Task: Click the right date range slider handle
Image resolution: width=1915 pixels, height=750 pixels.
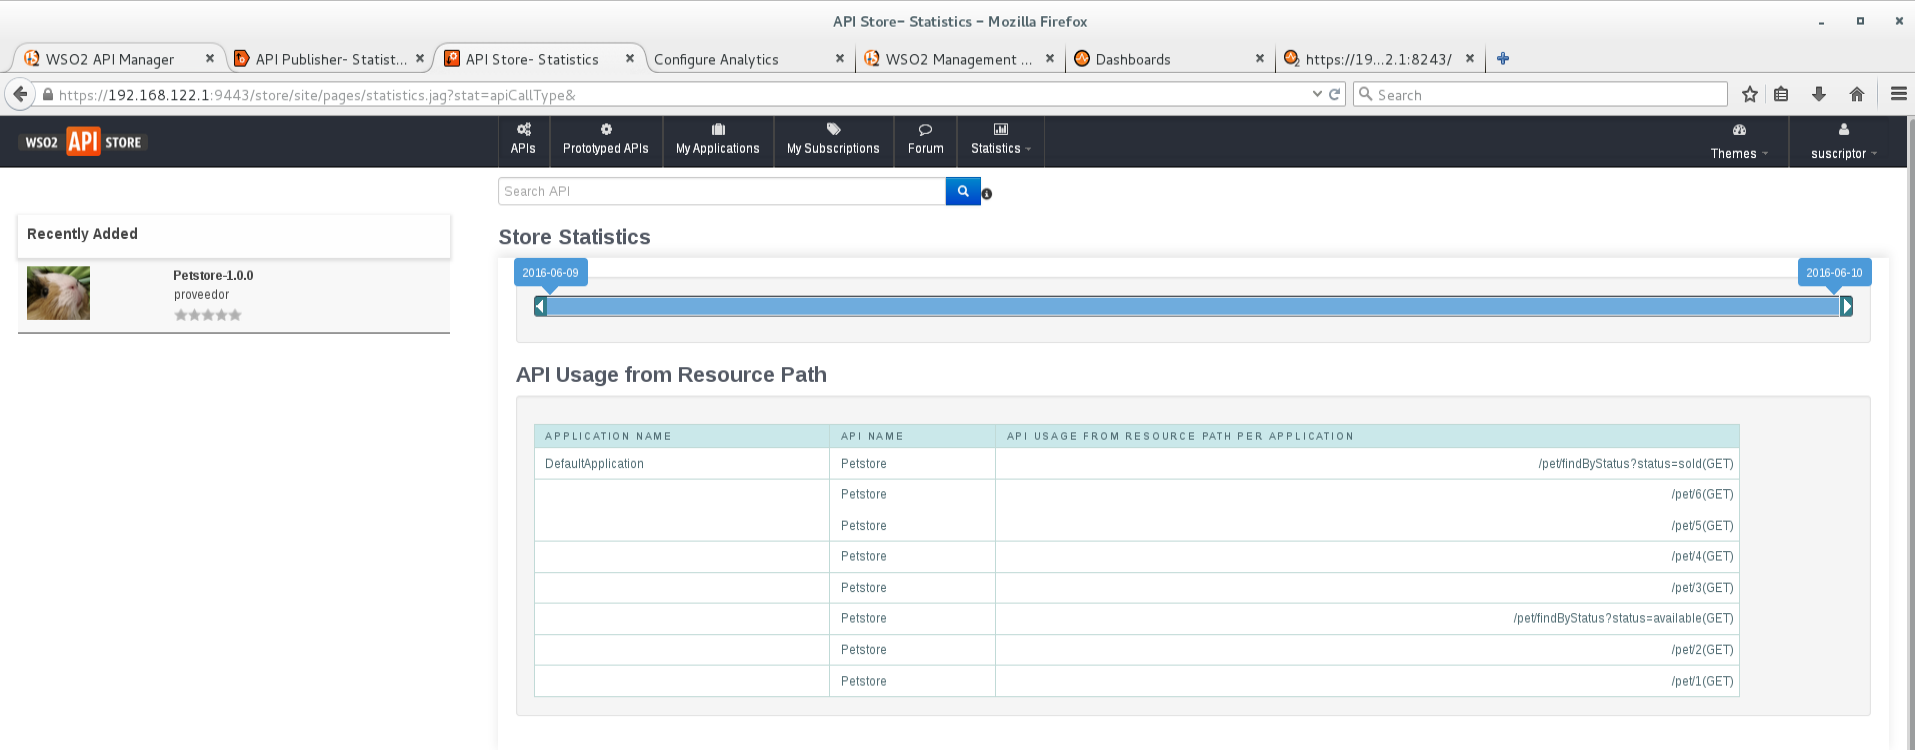Action: pyautogui.click(x=1847, y=306)
